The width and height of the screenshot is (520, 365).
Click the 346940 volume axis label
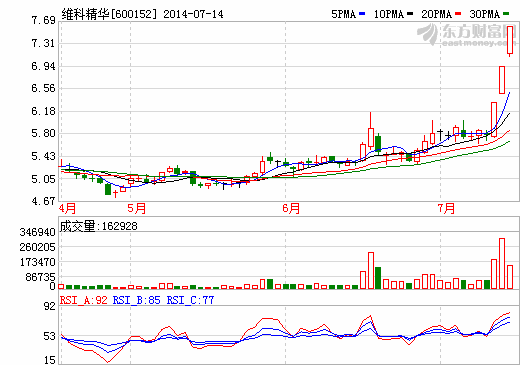point(38,232)
